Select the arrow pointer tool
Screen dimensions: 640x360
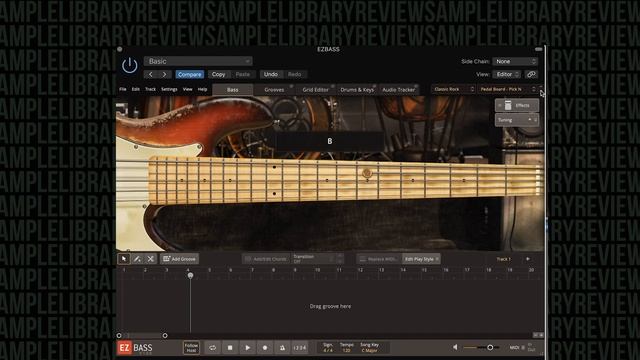click(x=124, y=259)
